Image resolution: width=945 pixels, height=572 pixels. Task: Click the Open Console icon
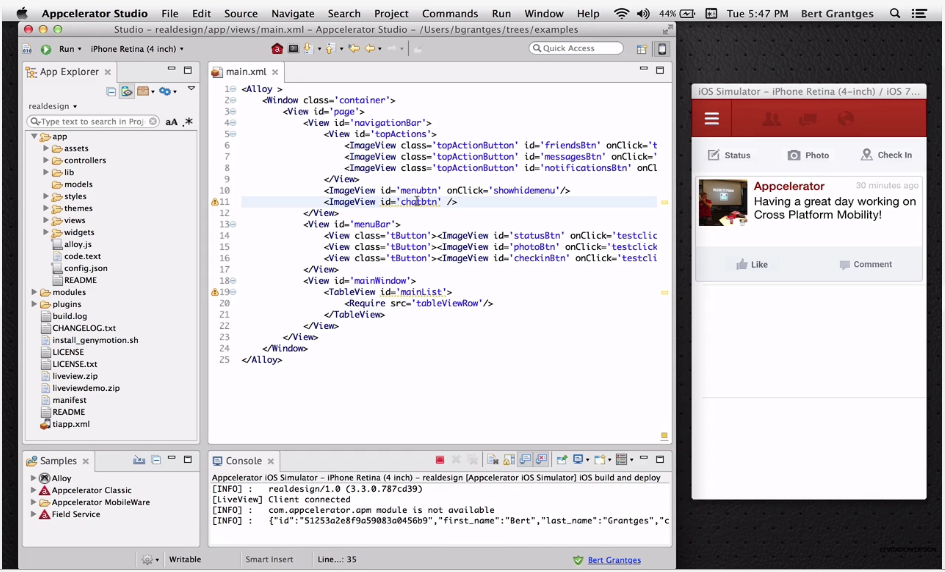coord(601,460)
